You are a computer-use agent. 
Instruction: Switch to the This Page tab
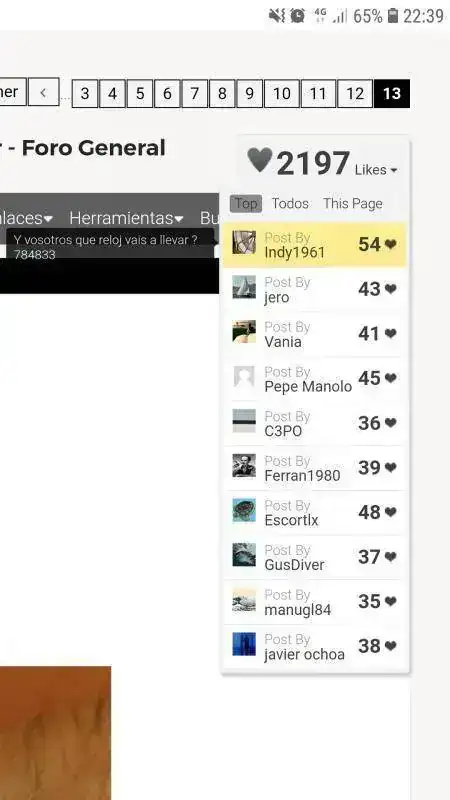[353, 204]
